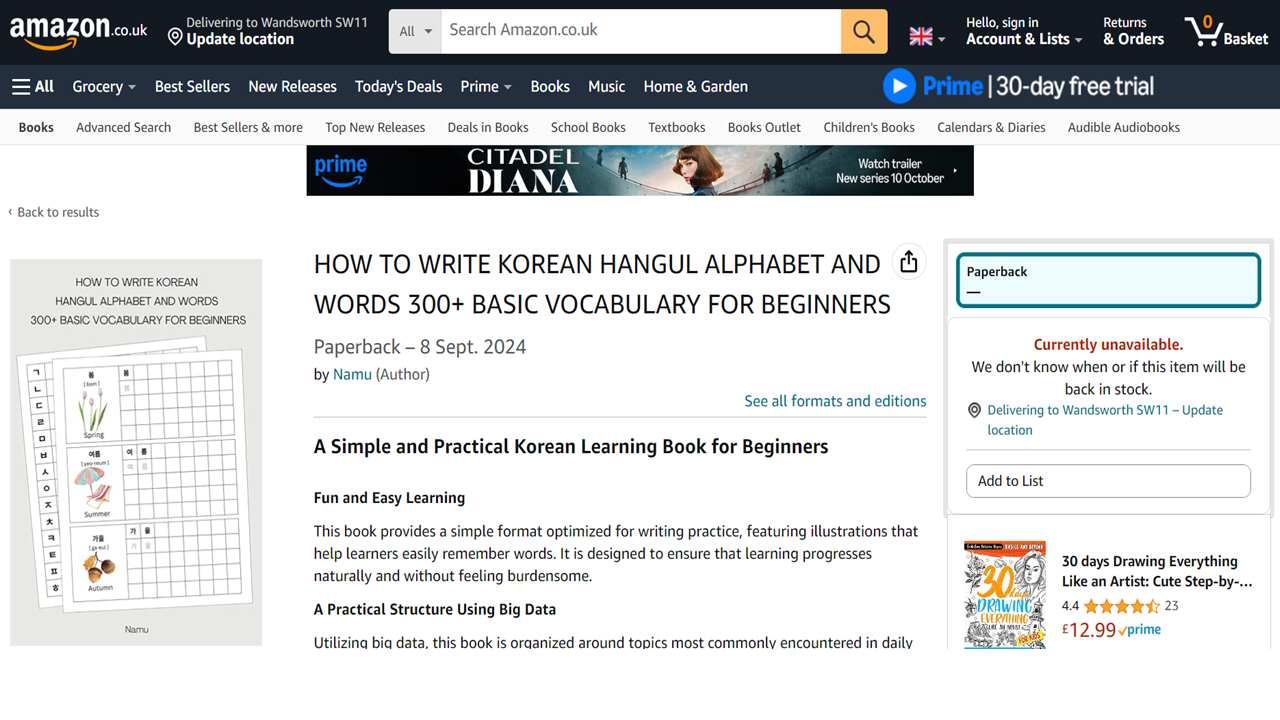1280x720 pixels.
Task: Click the 23 reviews count
Action: pos(1171,606)
